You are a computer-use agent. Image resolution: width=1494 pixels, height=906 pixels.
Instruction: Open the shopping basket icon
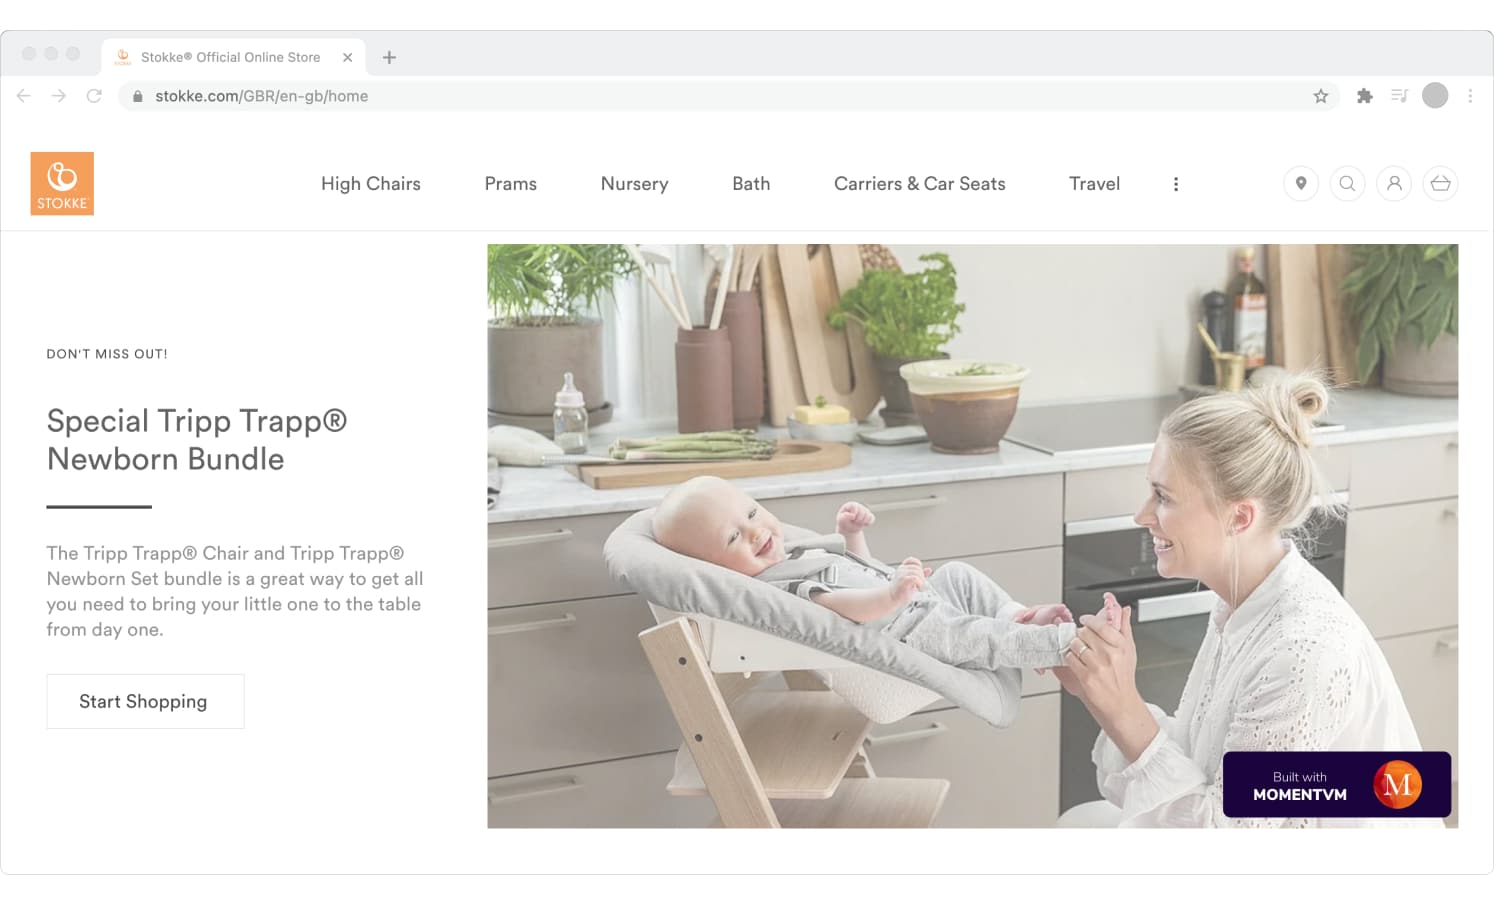coord(1440,183)
